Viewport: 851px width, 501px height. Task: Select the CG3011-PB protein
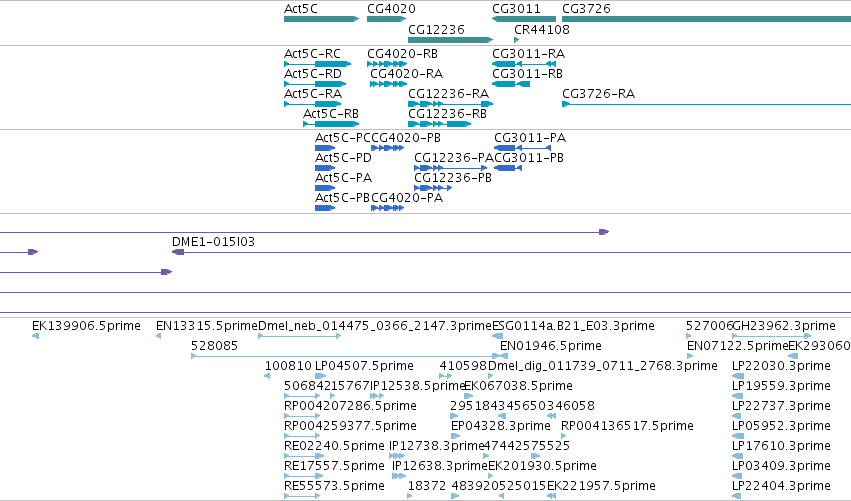tap(508, 168)
